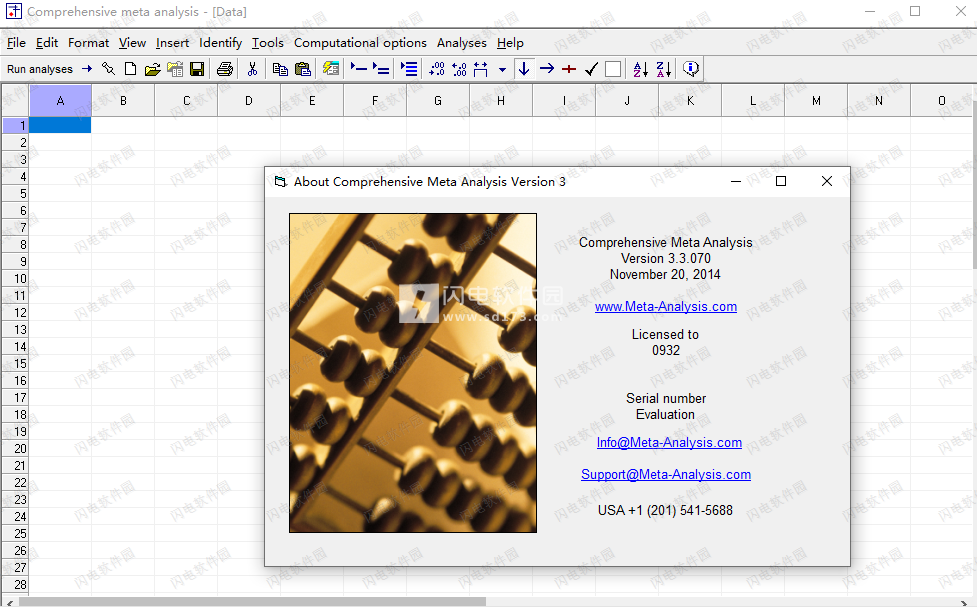Click the double-line arrow row icon
The height and width of the screenshot is (607, 977).
coord(381,69)
